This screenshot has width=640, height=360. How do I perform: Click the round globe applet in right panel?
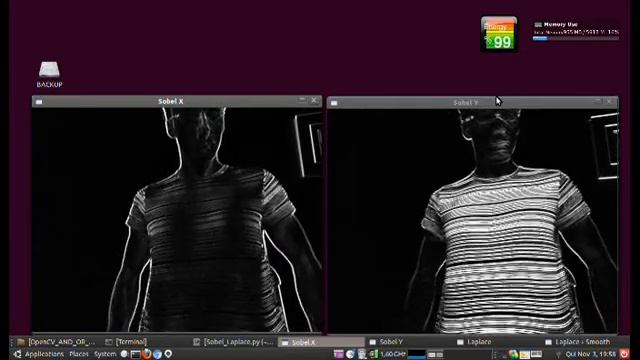[350, 354]
